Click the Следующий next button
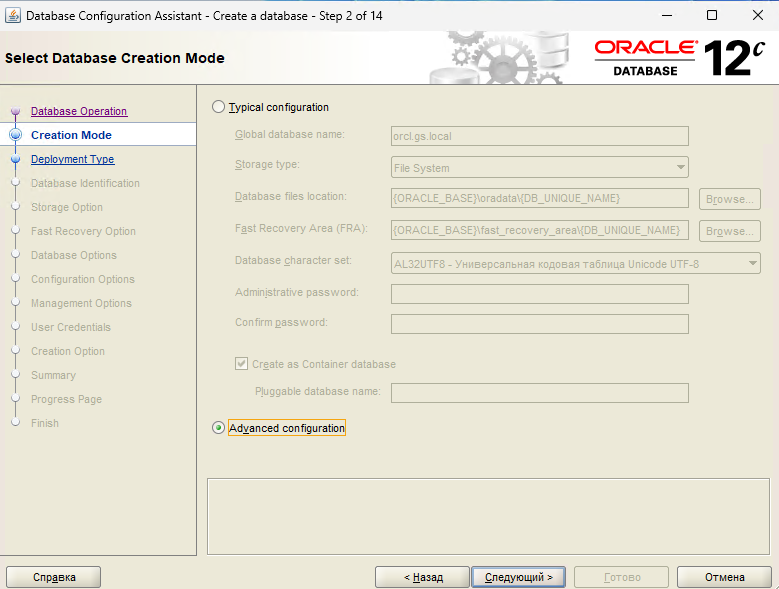 tap(518, 577)
